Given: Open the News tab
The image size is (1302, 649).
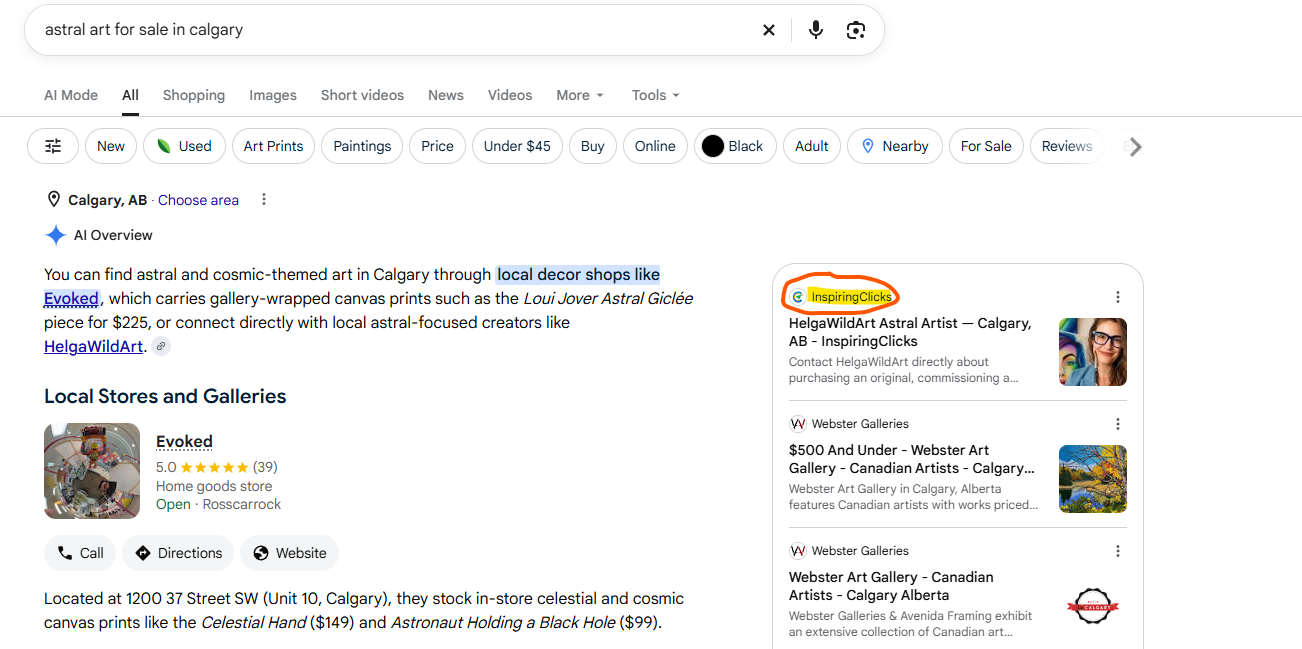Looking at the screenshot, I should [x=446, y=95].
